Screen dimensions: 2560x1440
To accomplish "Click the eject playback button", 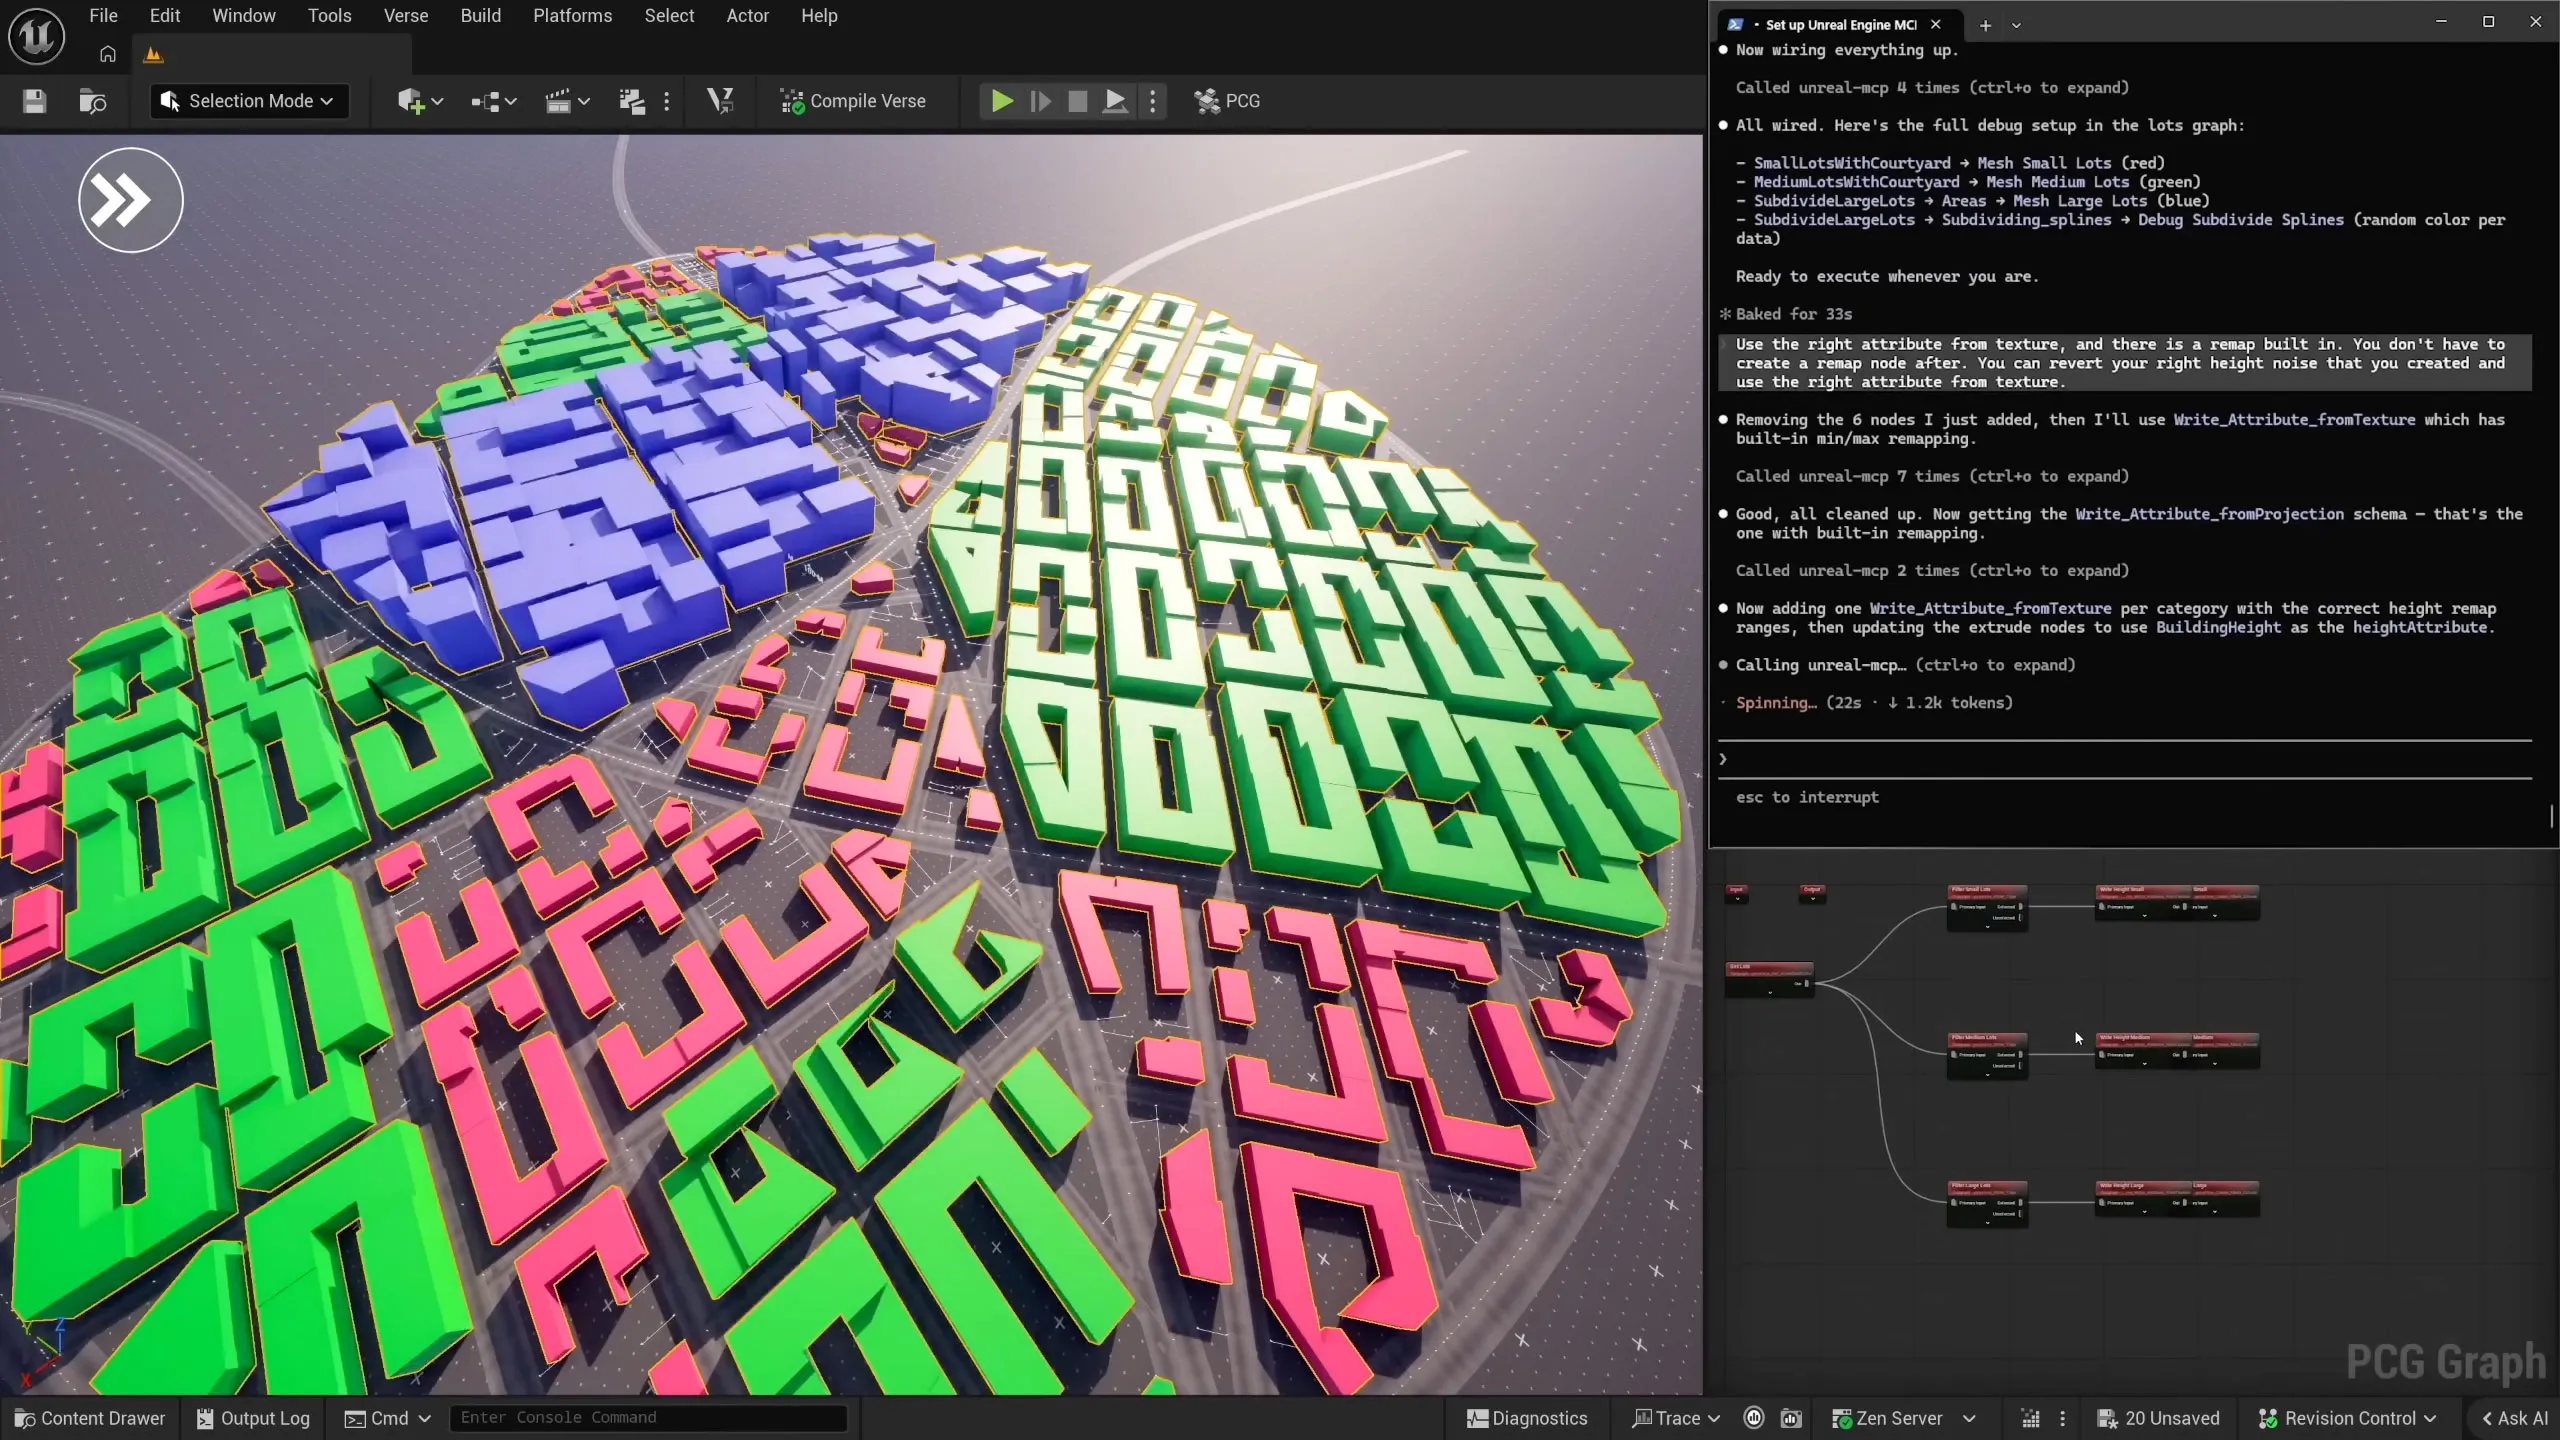I will 1115,101.
